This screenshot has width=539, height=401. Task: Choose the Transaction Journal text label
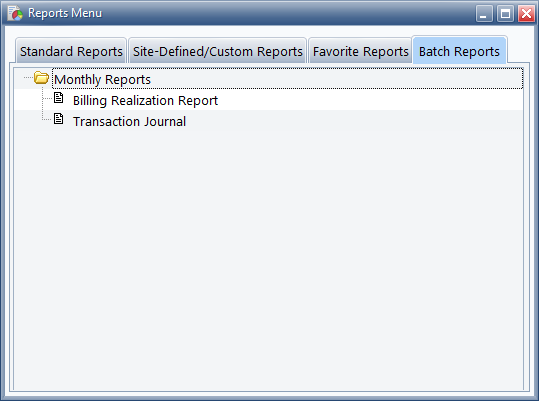pyautogui.click(x=129, y=121)
